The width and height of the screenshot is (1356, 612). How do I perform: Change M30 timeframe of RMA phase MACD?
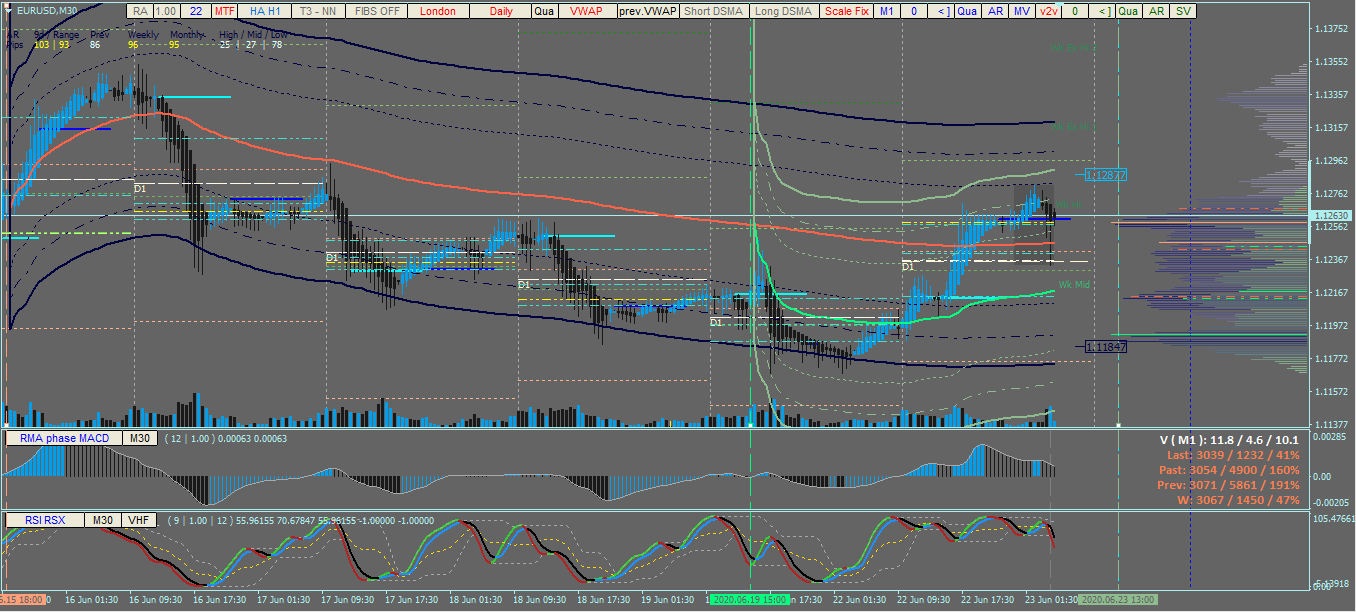138,438
